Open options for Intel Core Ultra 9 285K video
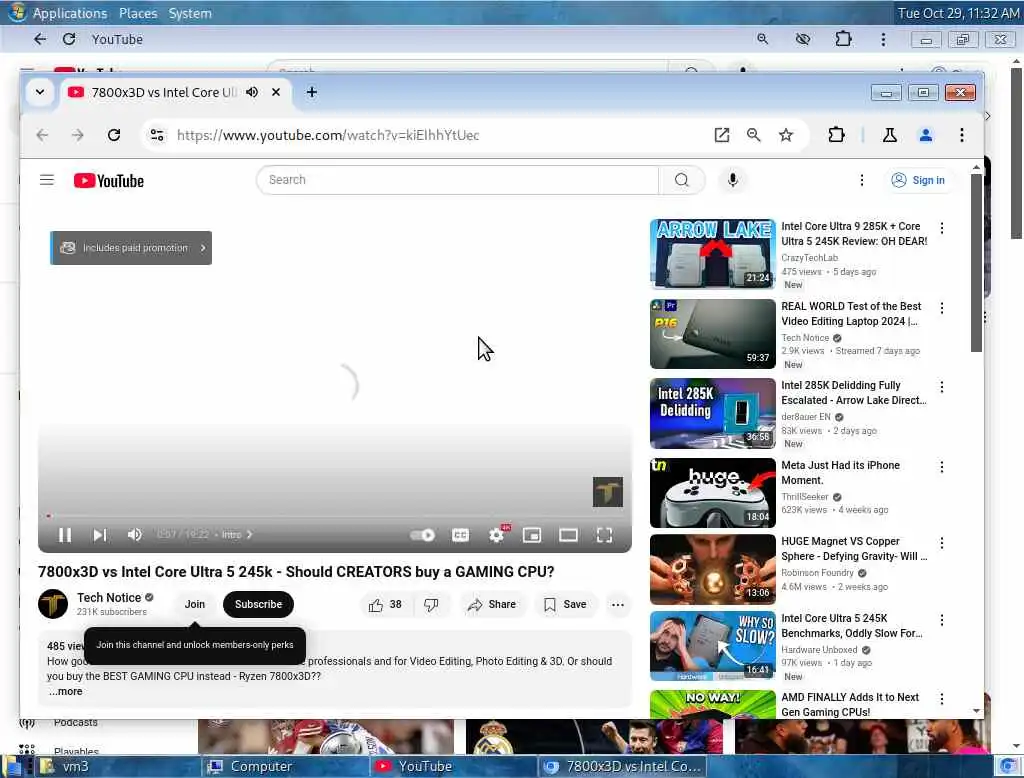 (x=941, y=228)
